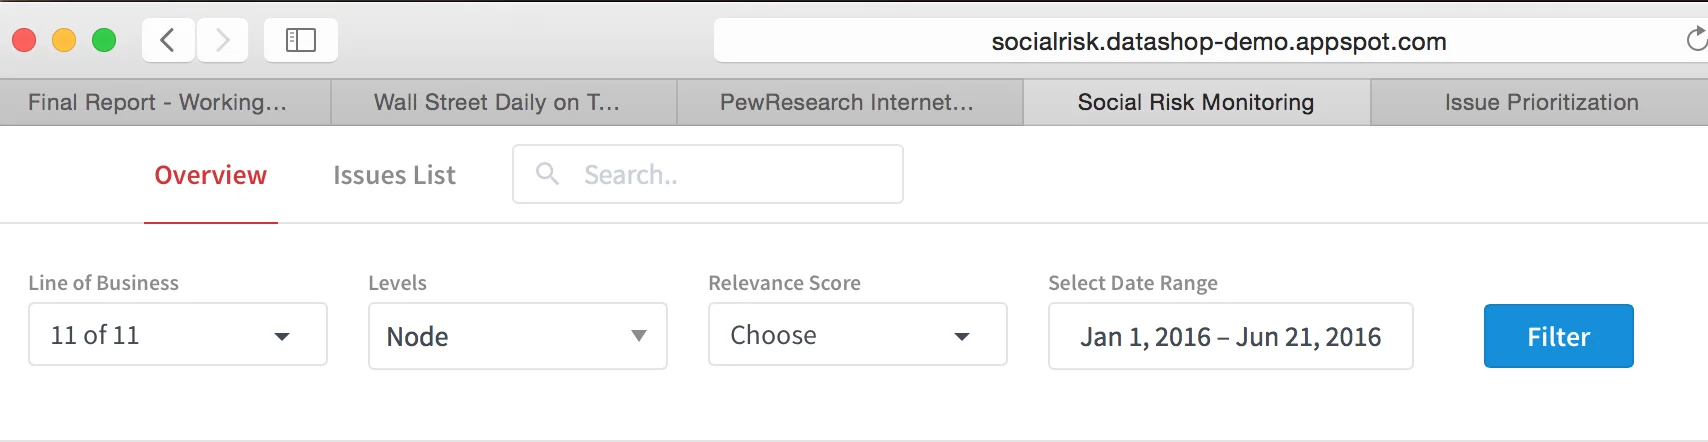1708x442 pixels.
Task: Switch to the Issues List tab
Action: click(394, 175)
